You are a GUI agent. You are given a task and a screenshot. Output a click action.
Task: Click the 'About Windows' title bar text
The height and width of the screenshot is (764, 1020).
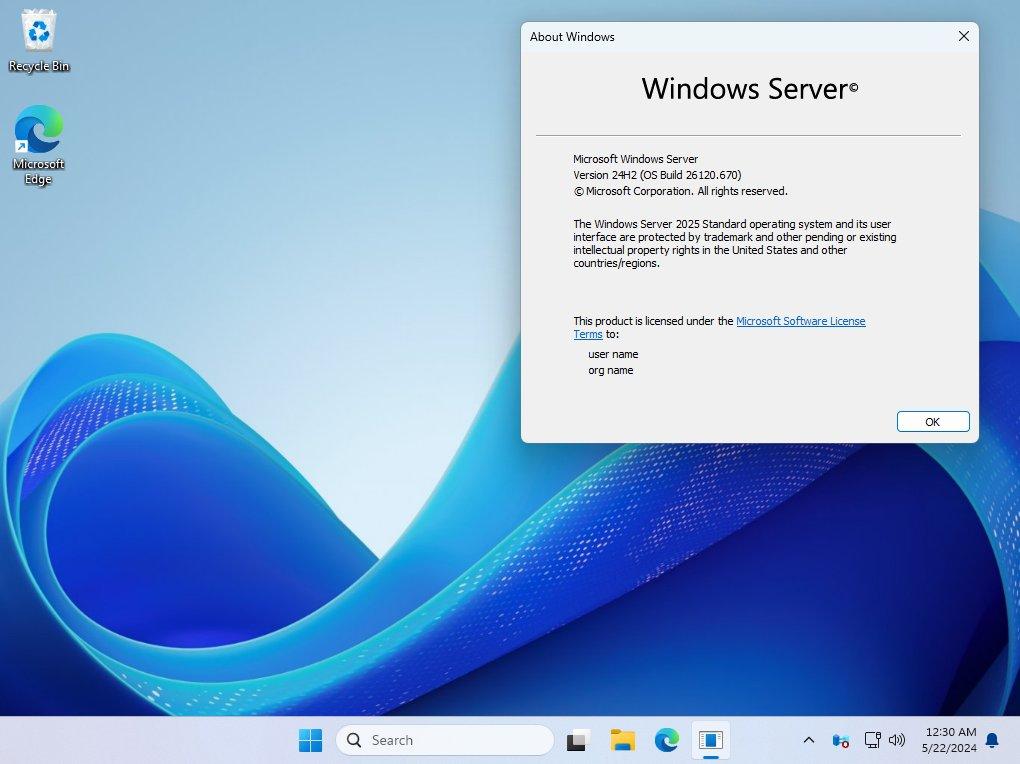pos(572,37)
